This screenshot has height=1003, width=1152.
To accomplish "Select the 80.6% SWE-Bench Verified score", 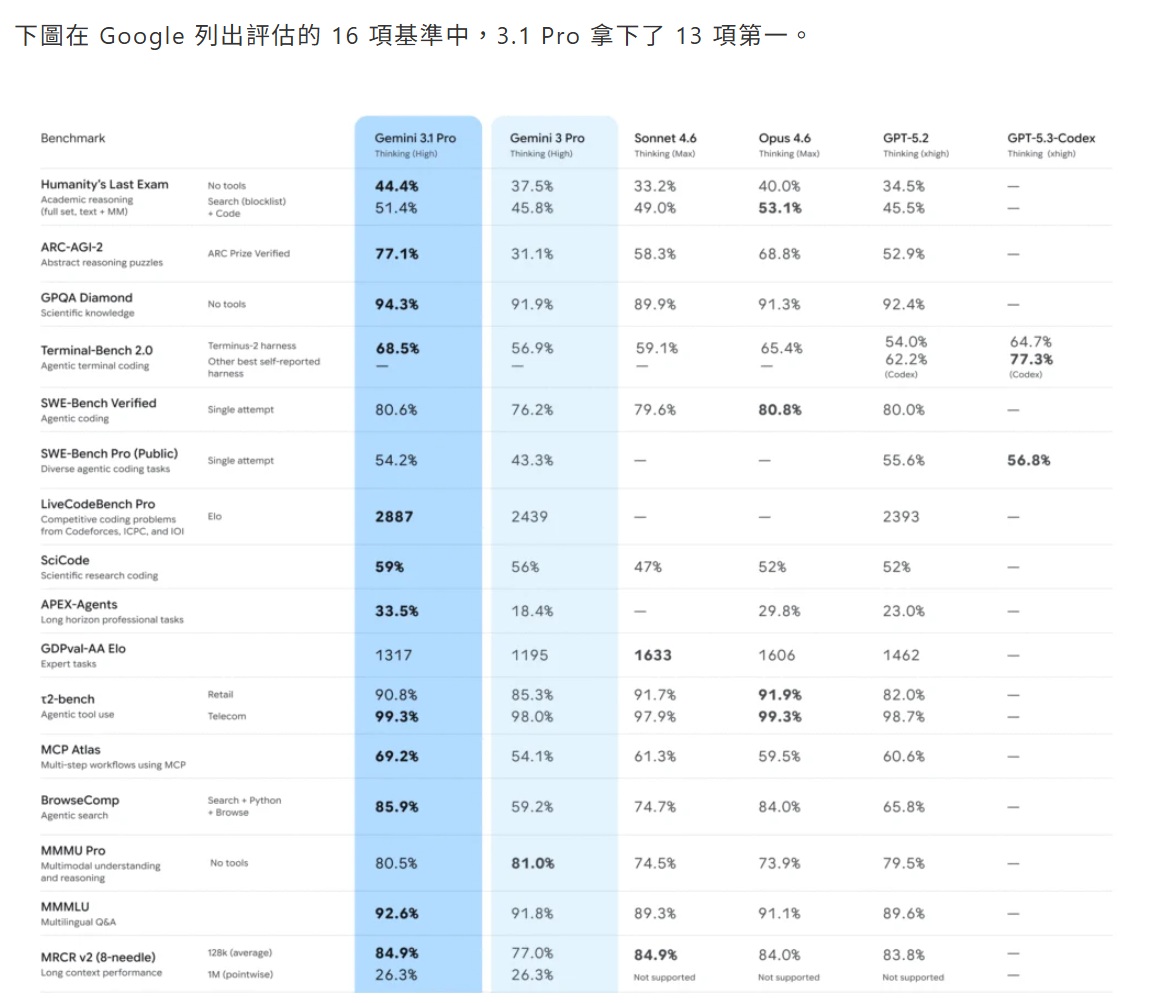I will (395, 410).
